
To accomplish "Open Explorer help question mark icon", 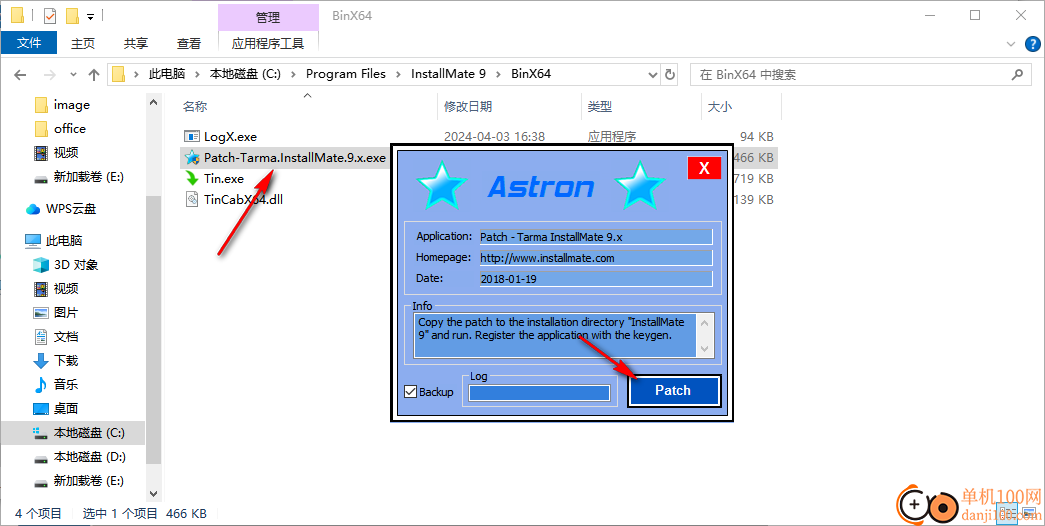I will 1030,44.
